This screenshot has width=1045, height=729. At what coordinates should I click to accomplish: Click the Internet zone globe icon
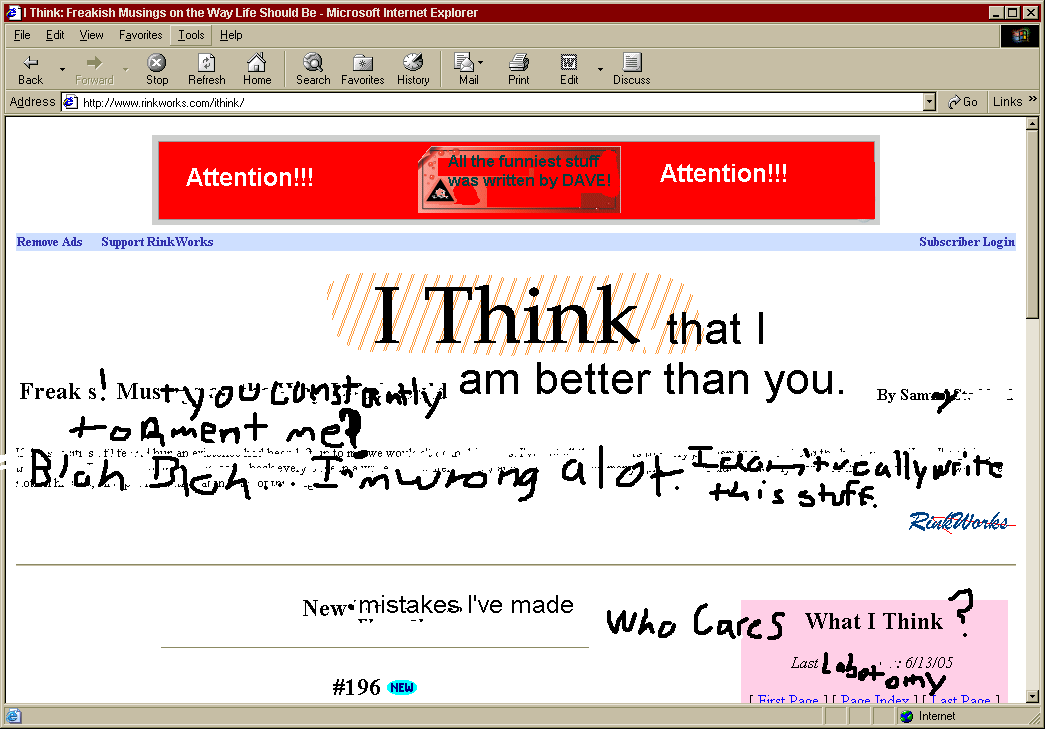pos(906,716)
